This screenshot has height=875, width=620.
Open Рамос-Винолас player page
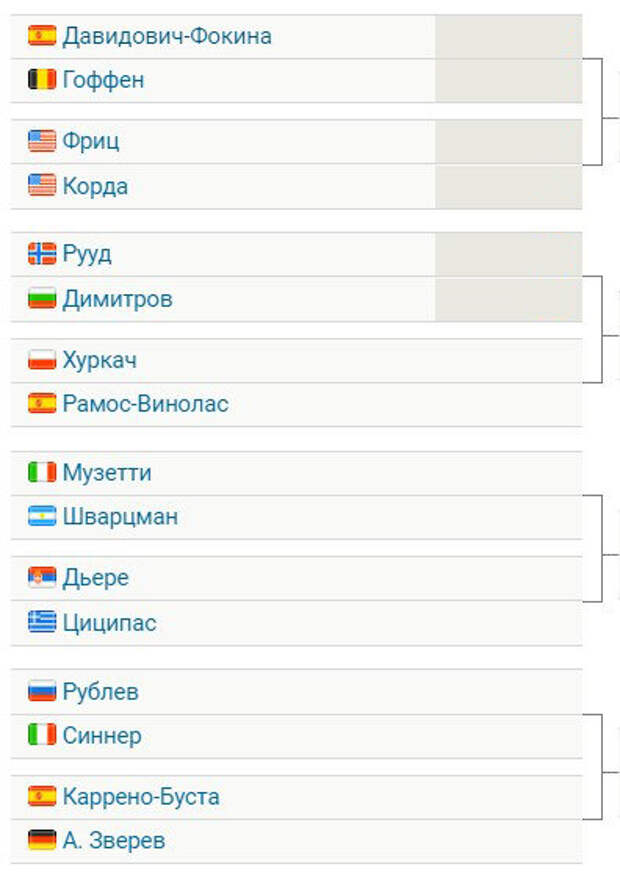tap(145, 403)
